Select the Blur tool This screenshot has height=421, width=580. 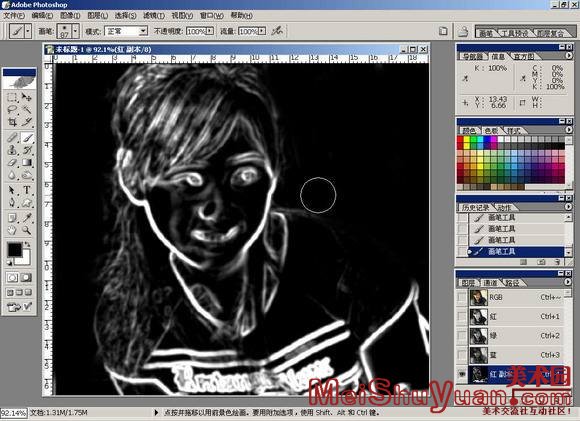click(x=12, y=175)
